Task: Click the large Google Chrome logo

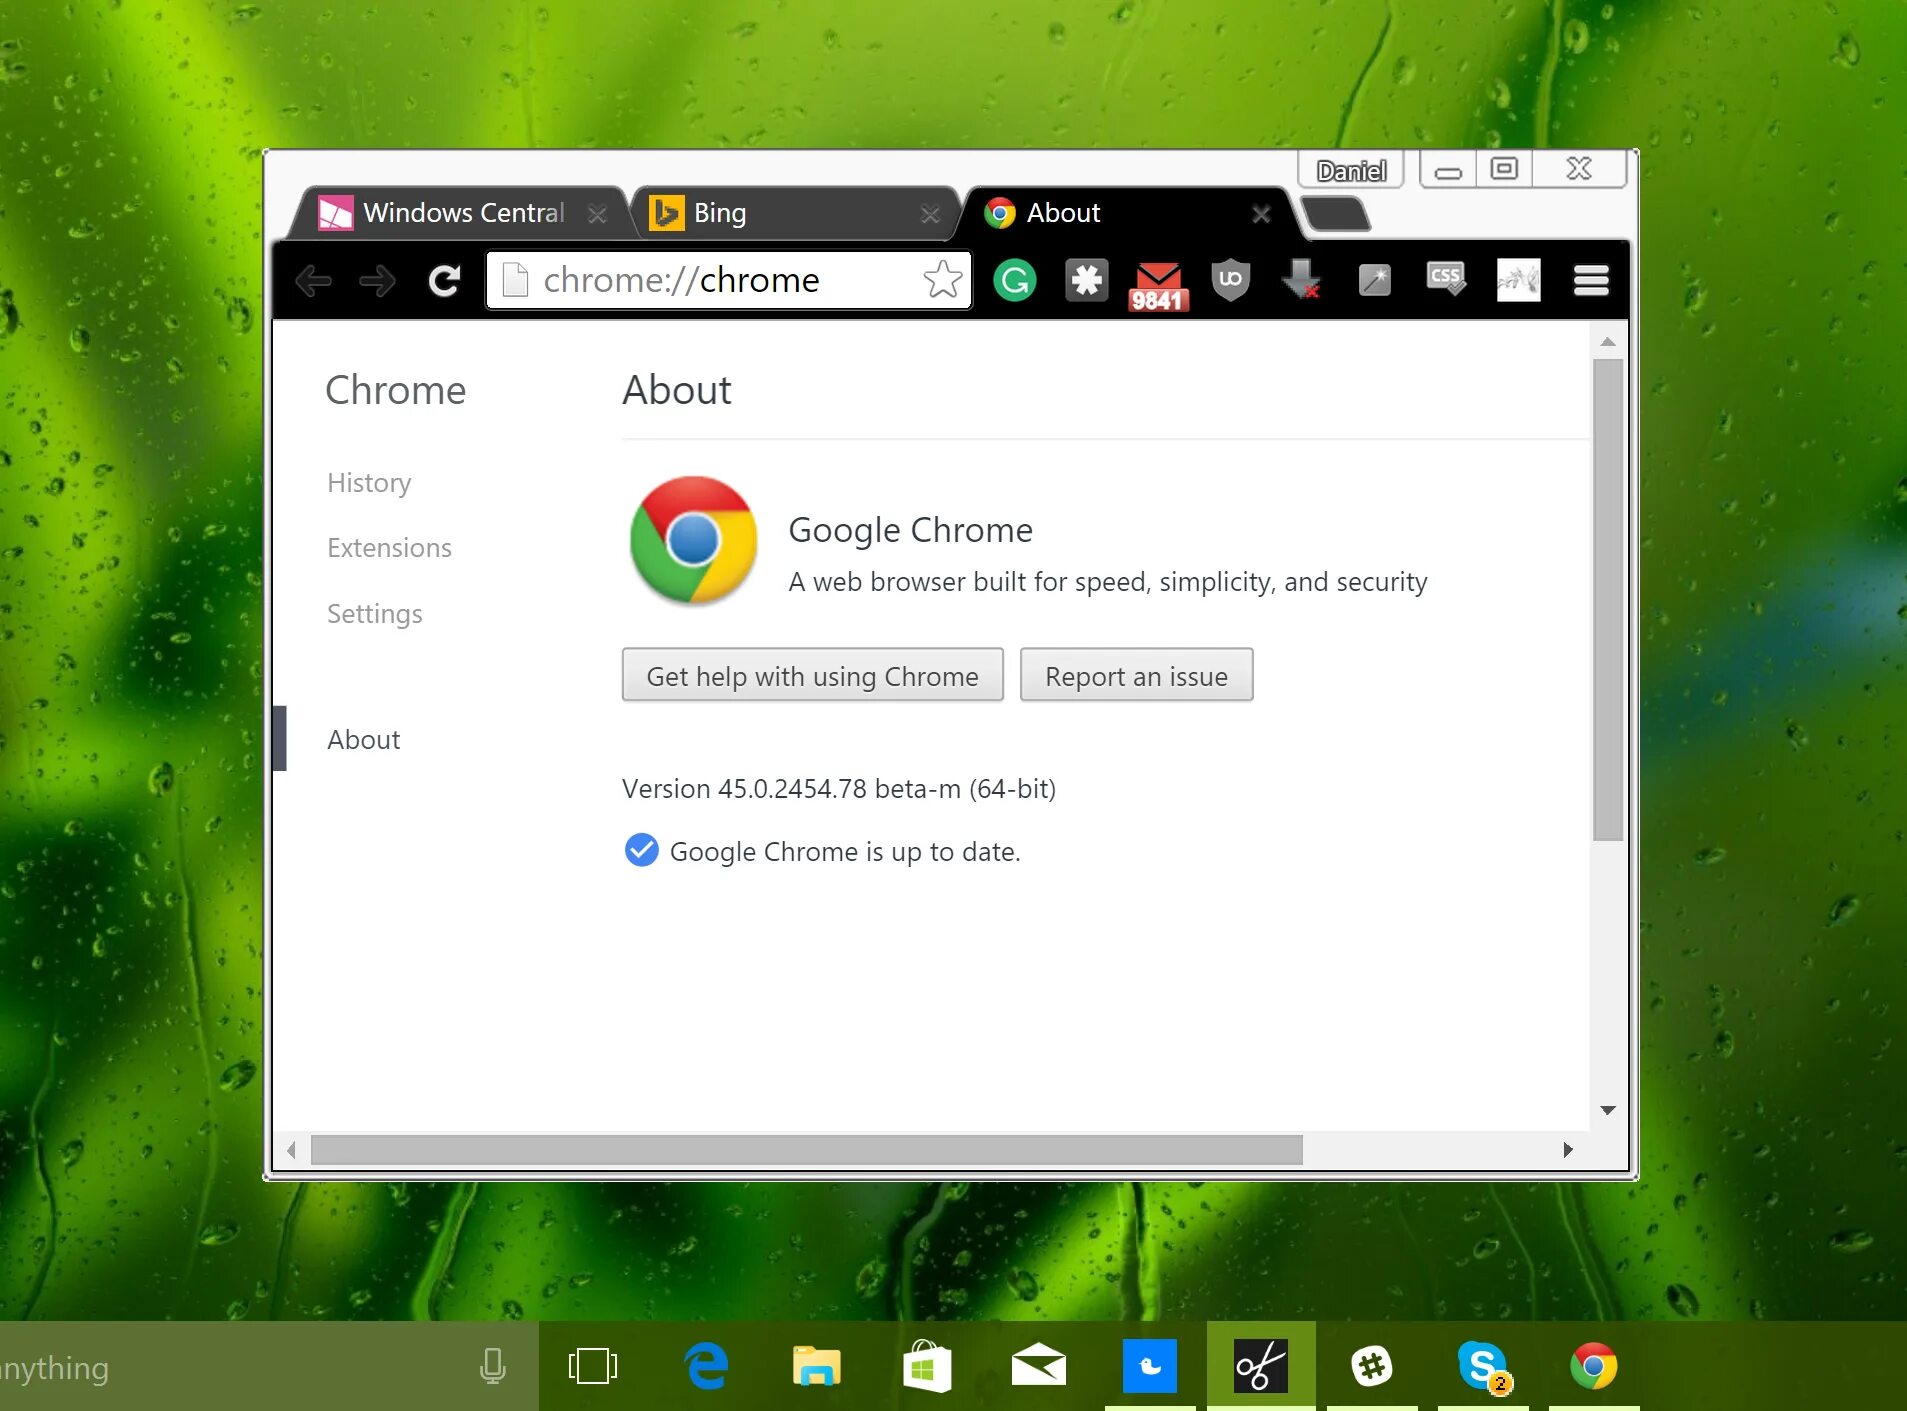Action: pos(693,540)
